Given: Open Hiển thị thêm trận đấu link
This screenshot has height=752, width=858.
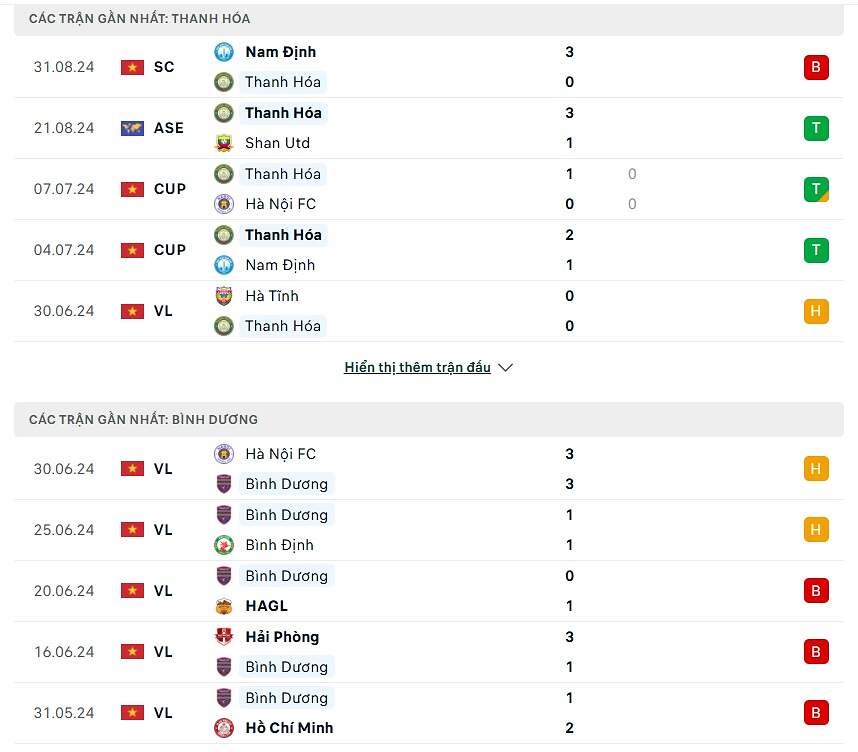Looking at the screenshot, I should click(x=418, y=367).
